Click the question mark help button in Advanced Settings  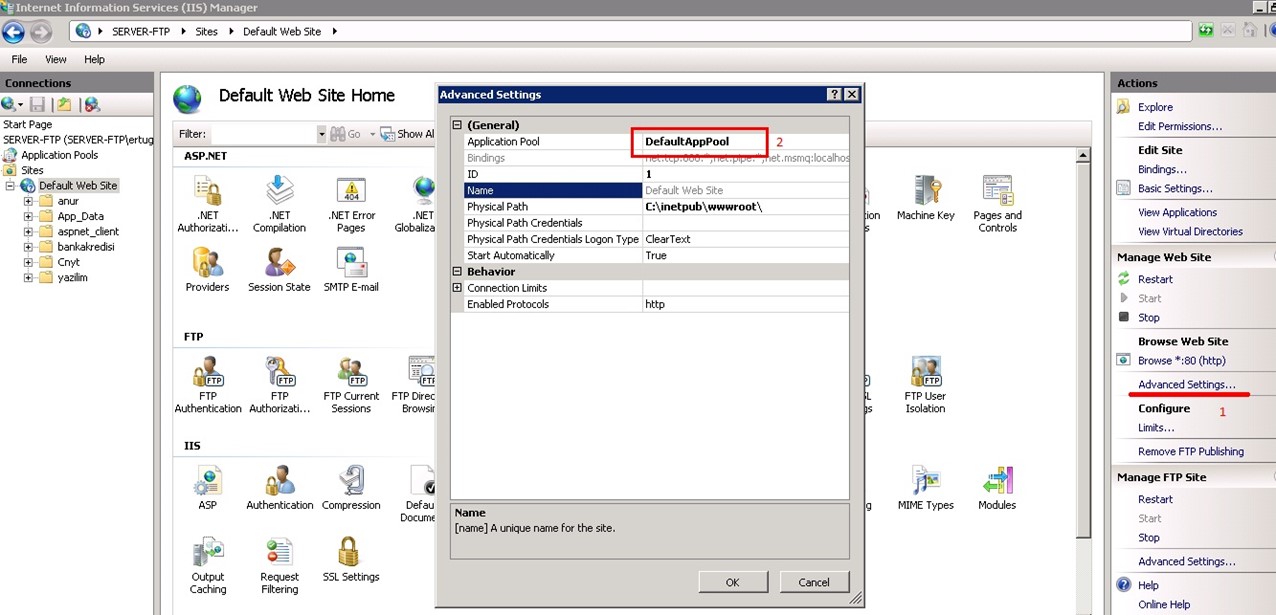pyautogui.click(x=834, y=94)
